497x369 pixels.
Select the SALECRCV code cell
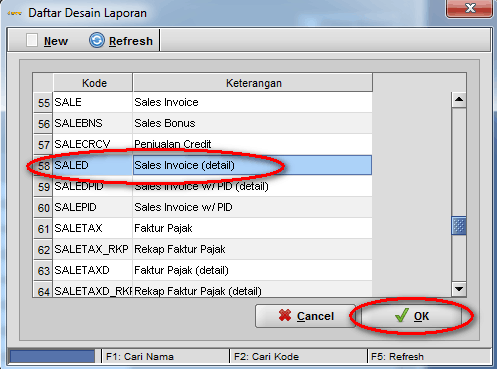point(93,144)
